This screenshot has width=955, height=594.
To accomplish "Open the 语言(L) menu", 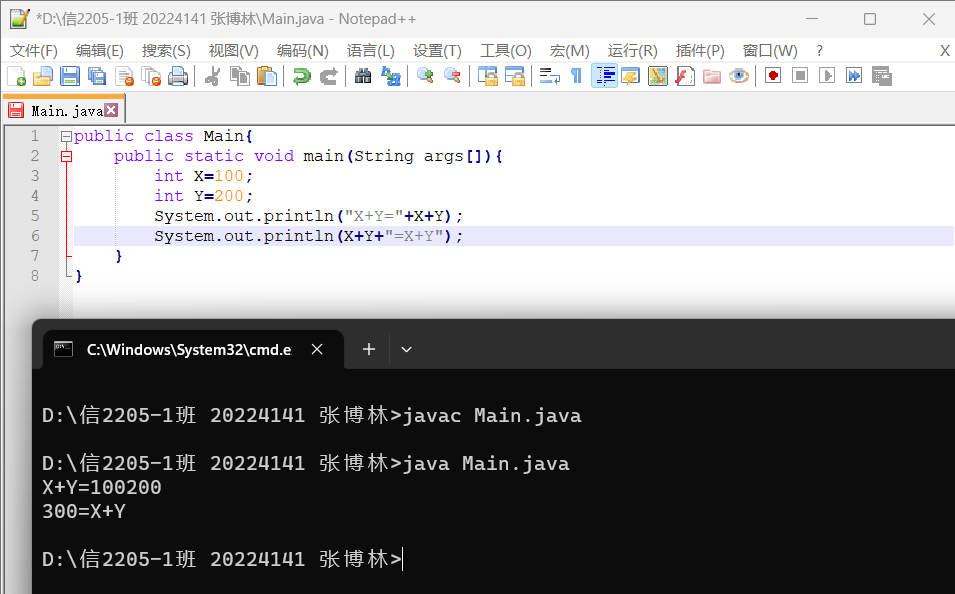I will tap(370, 51).
